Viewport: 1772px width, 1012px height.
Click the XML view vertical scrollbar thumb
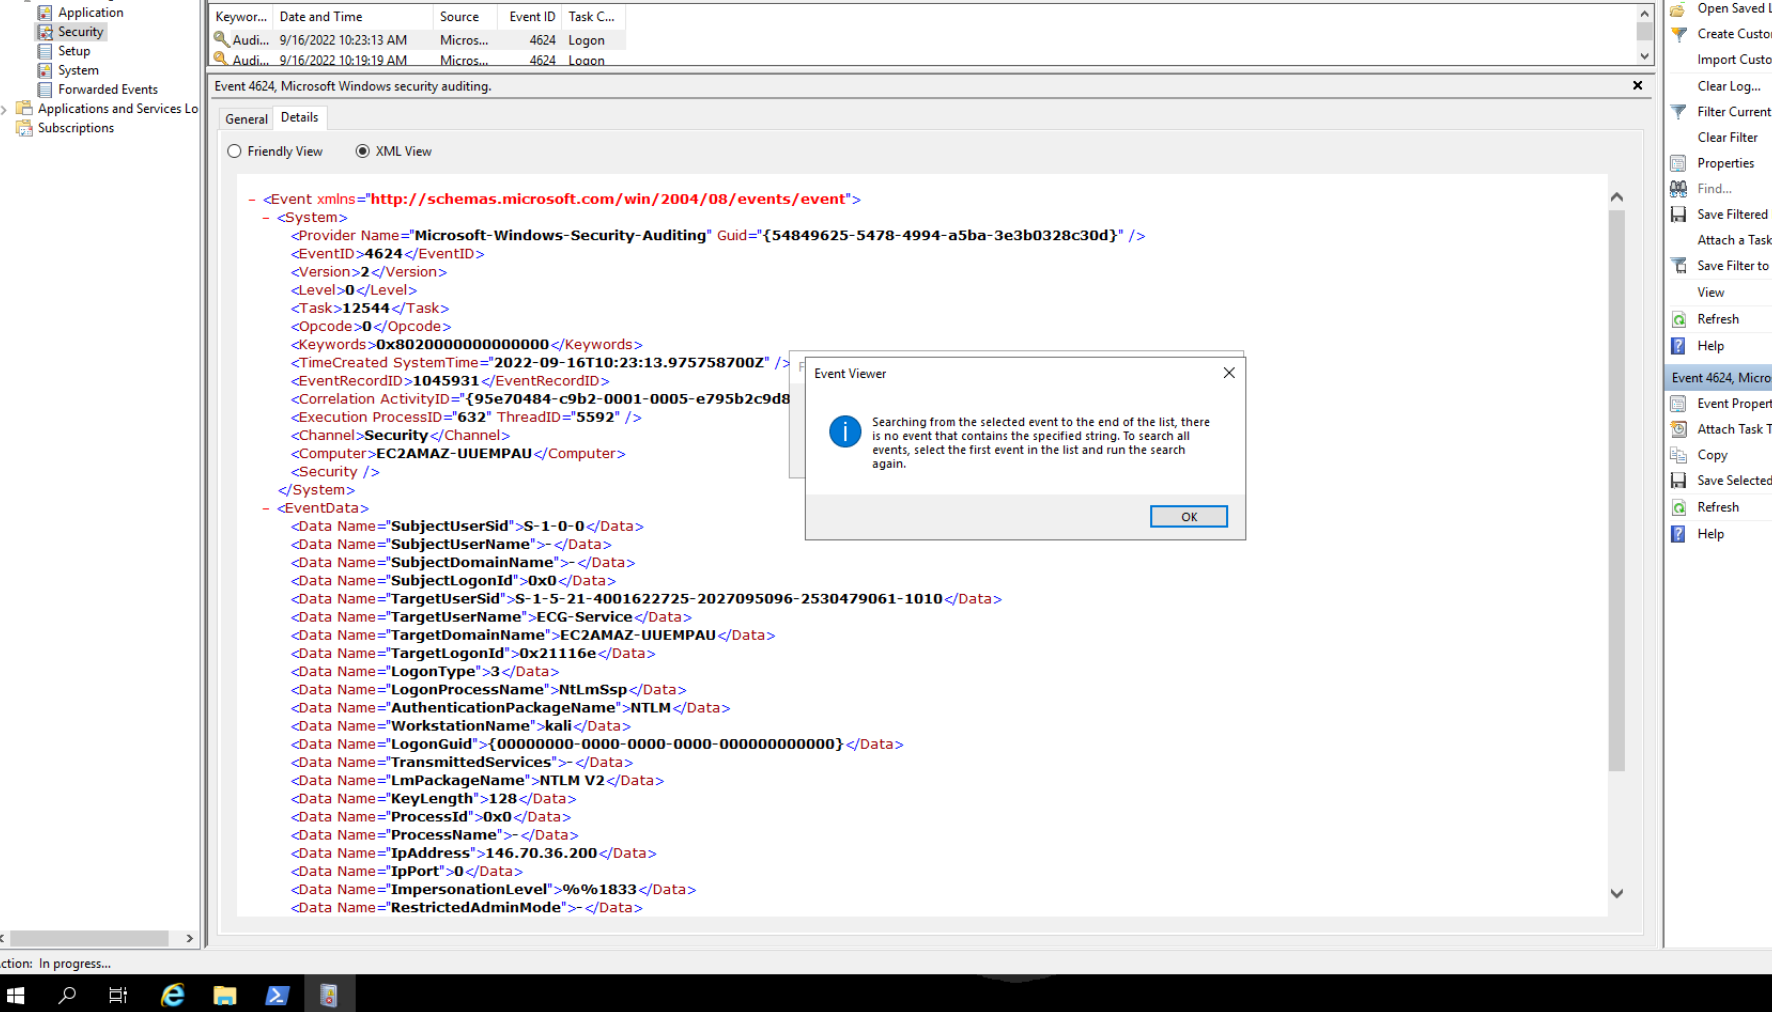[1616, 490]
